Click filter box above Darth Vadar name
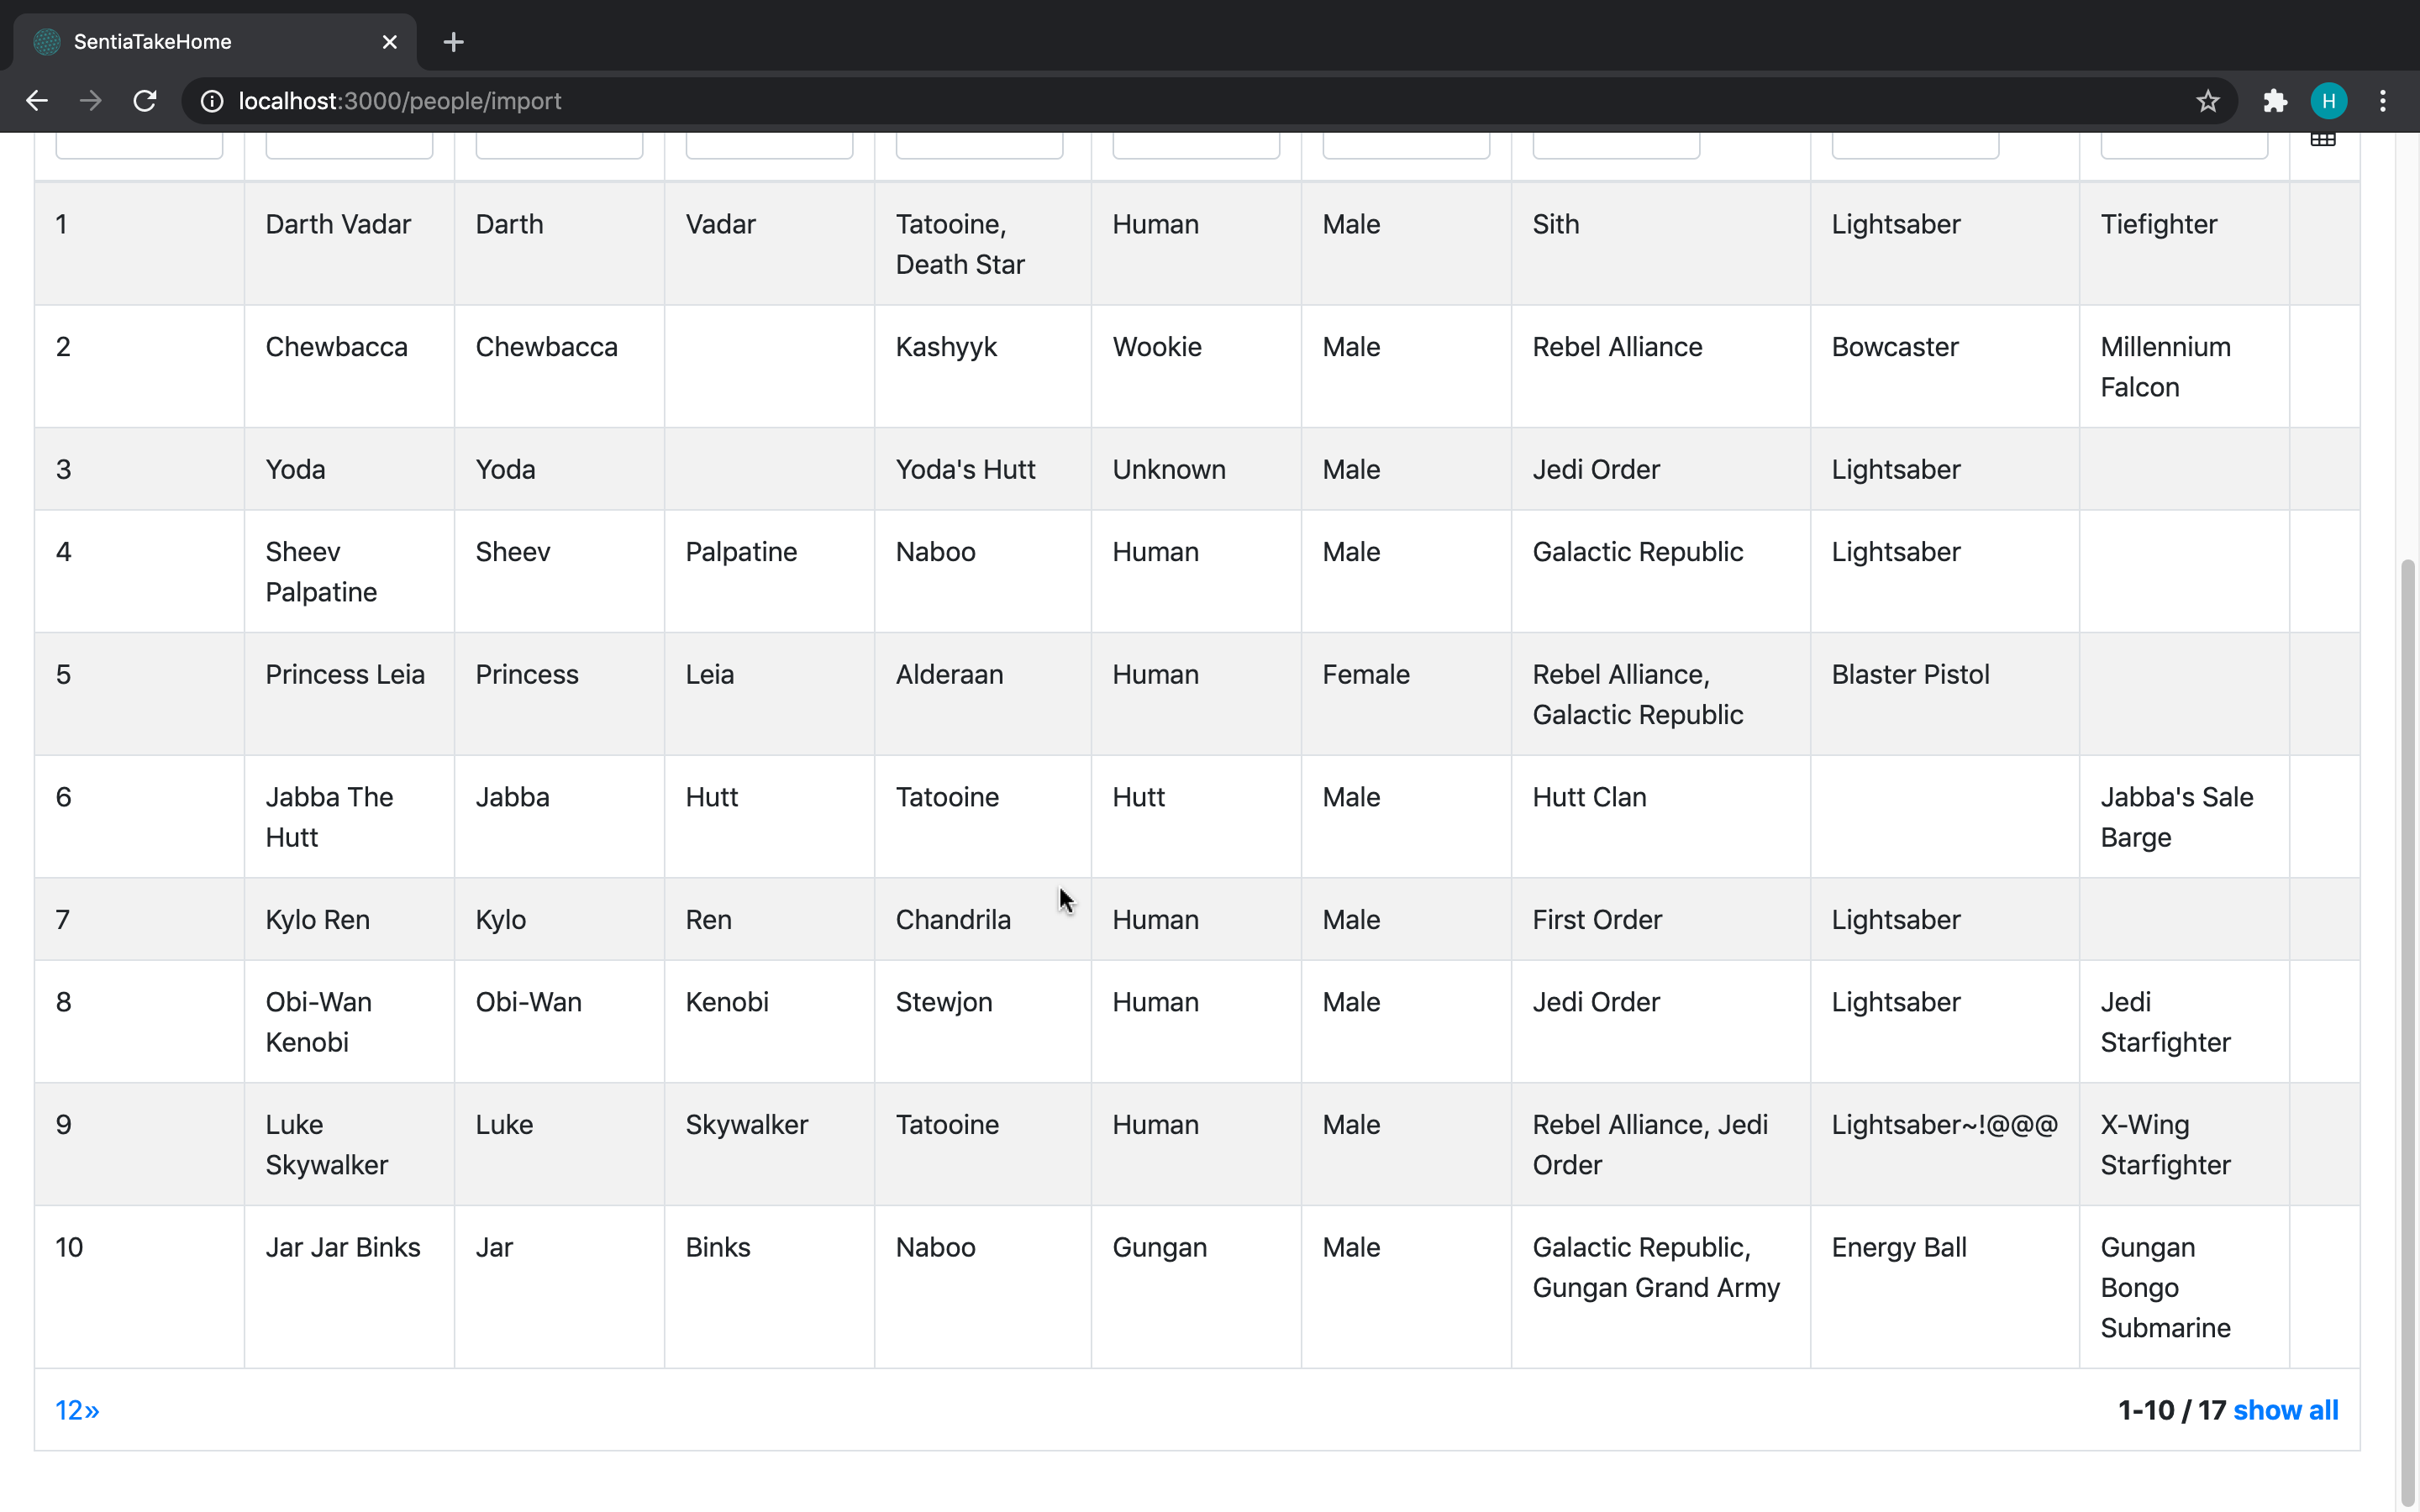Viewport: 2420px width, 1512px height. (x=349, y=146)
